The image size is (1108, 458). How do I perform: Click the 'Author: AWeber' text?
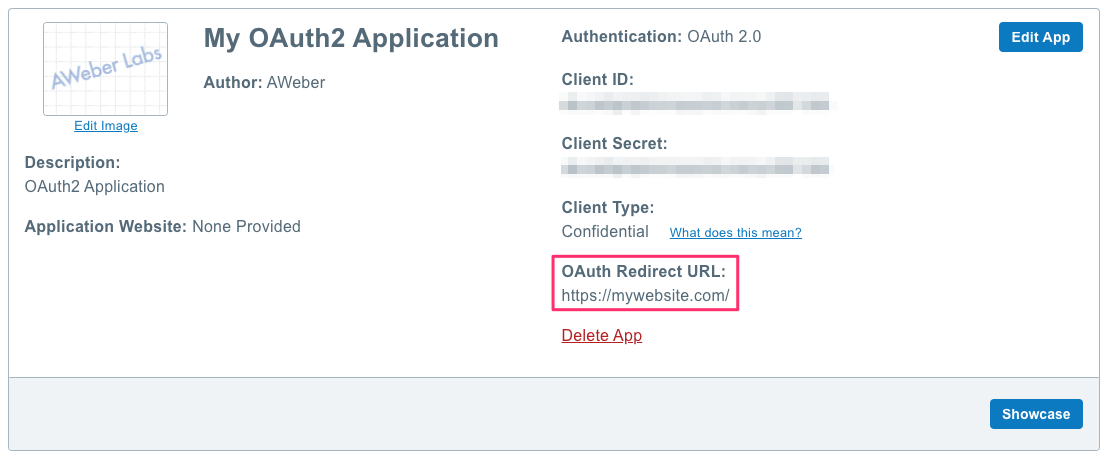(x=264, y=83)
